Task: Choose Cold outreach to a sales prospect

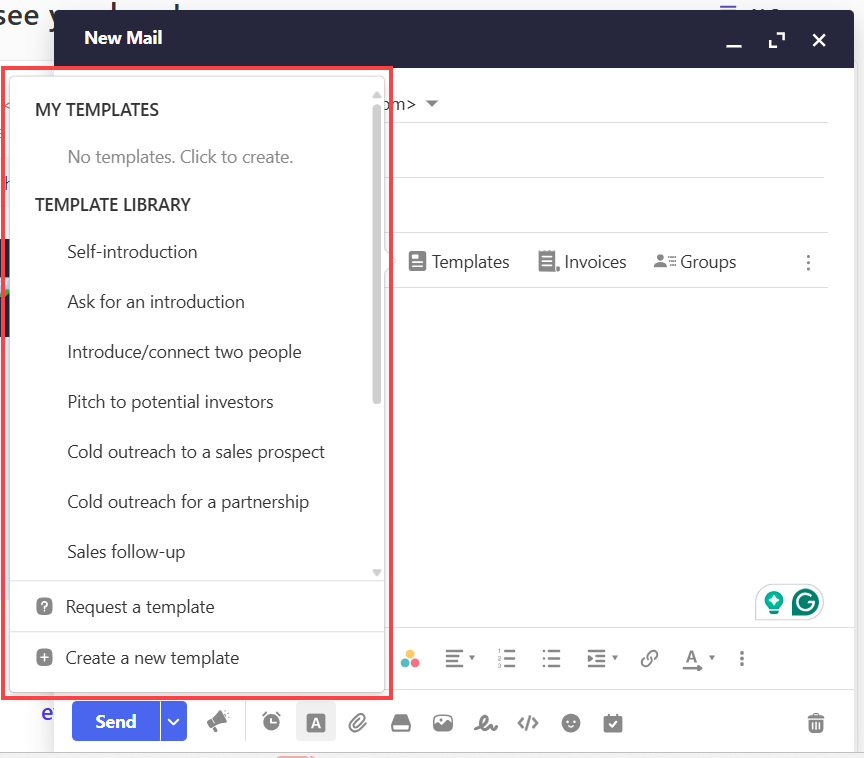Action: point(197,452)
